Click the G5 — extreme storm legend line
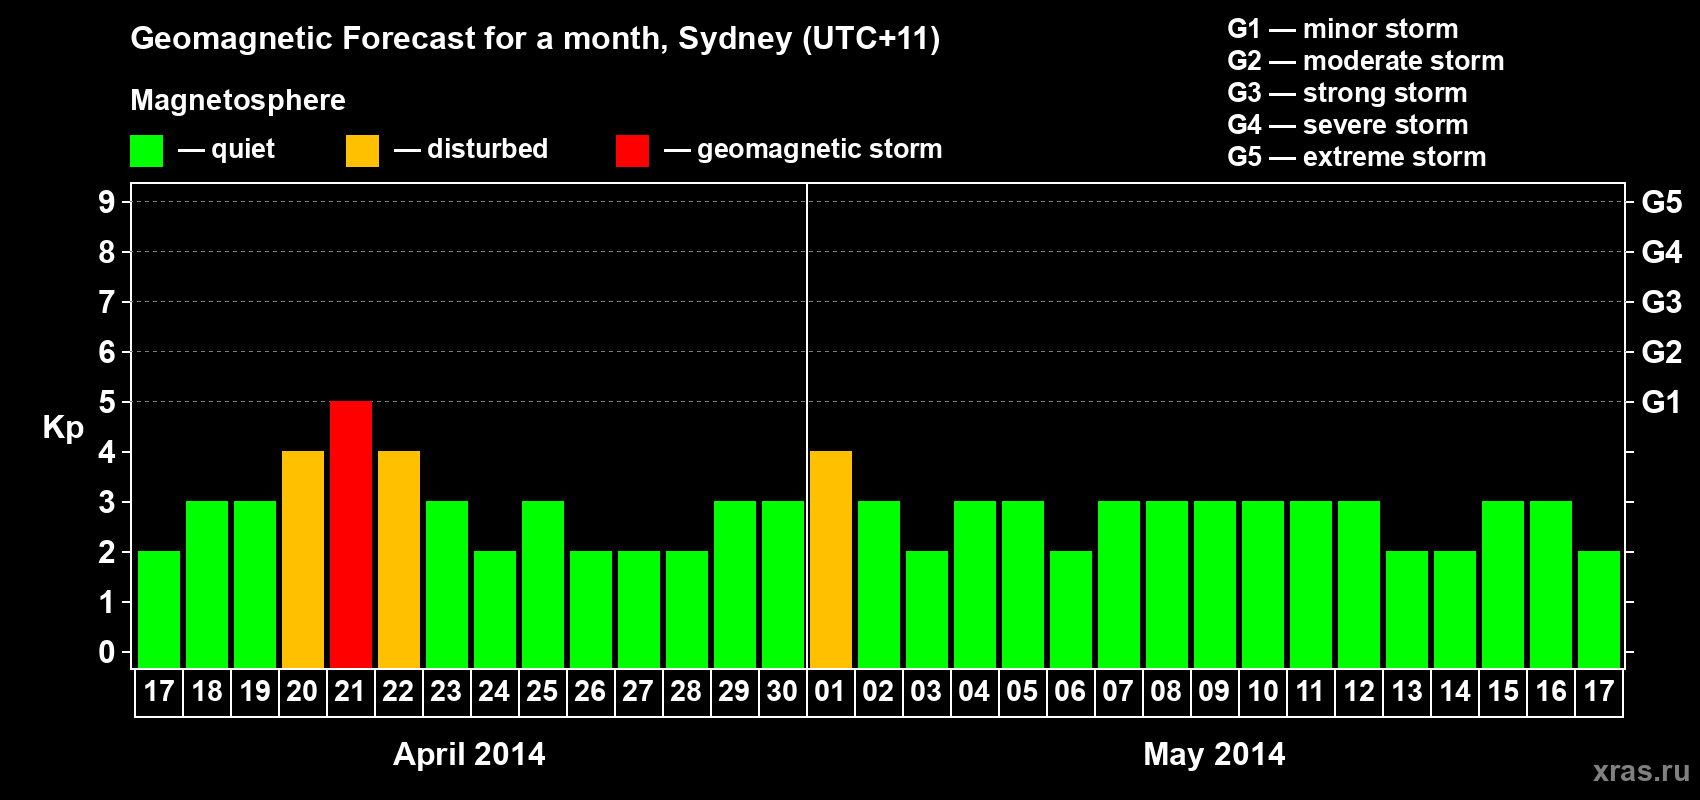This screenshot has width=1700, height=800. click(1357, 157)
